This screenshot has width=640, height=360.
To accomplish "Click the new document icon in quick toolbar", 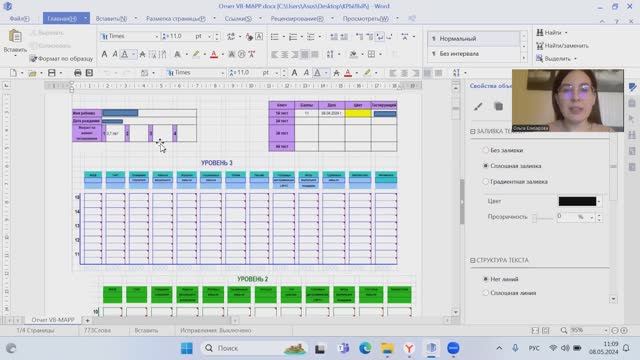I will point(13,73).
